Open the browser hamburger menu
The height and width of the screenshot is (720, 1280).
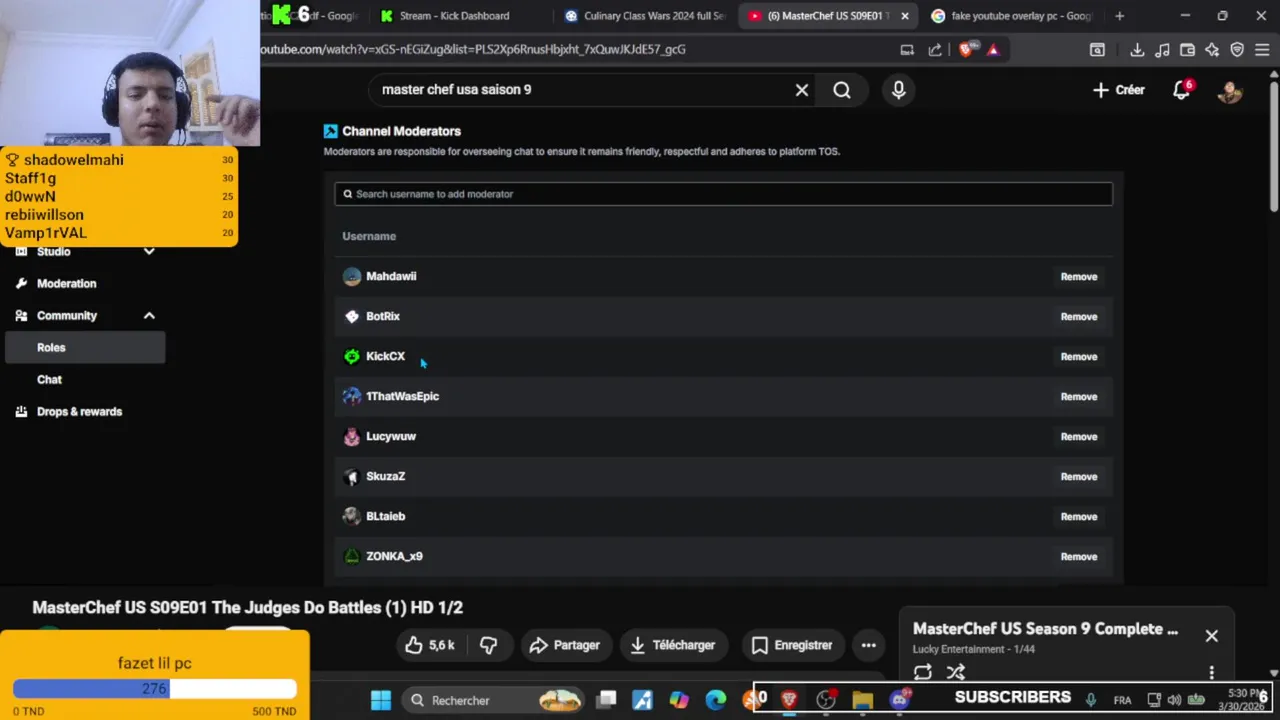pos(1262,50)
